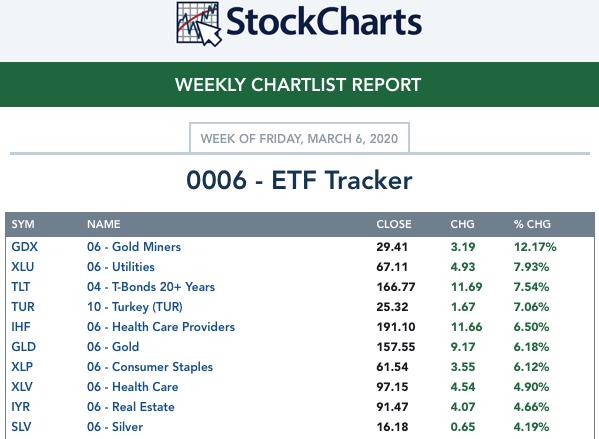The height and width of the screenshot is (439, 599).
Task: Open the GDX symbol link
Action: click(x=24, y=247)
